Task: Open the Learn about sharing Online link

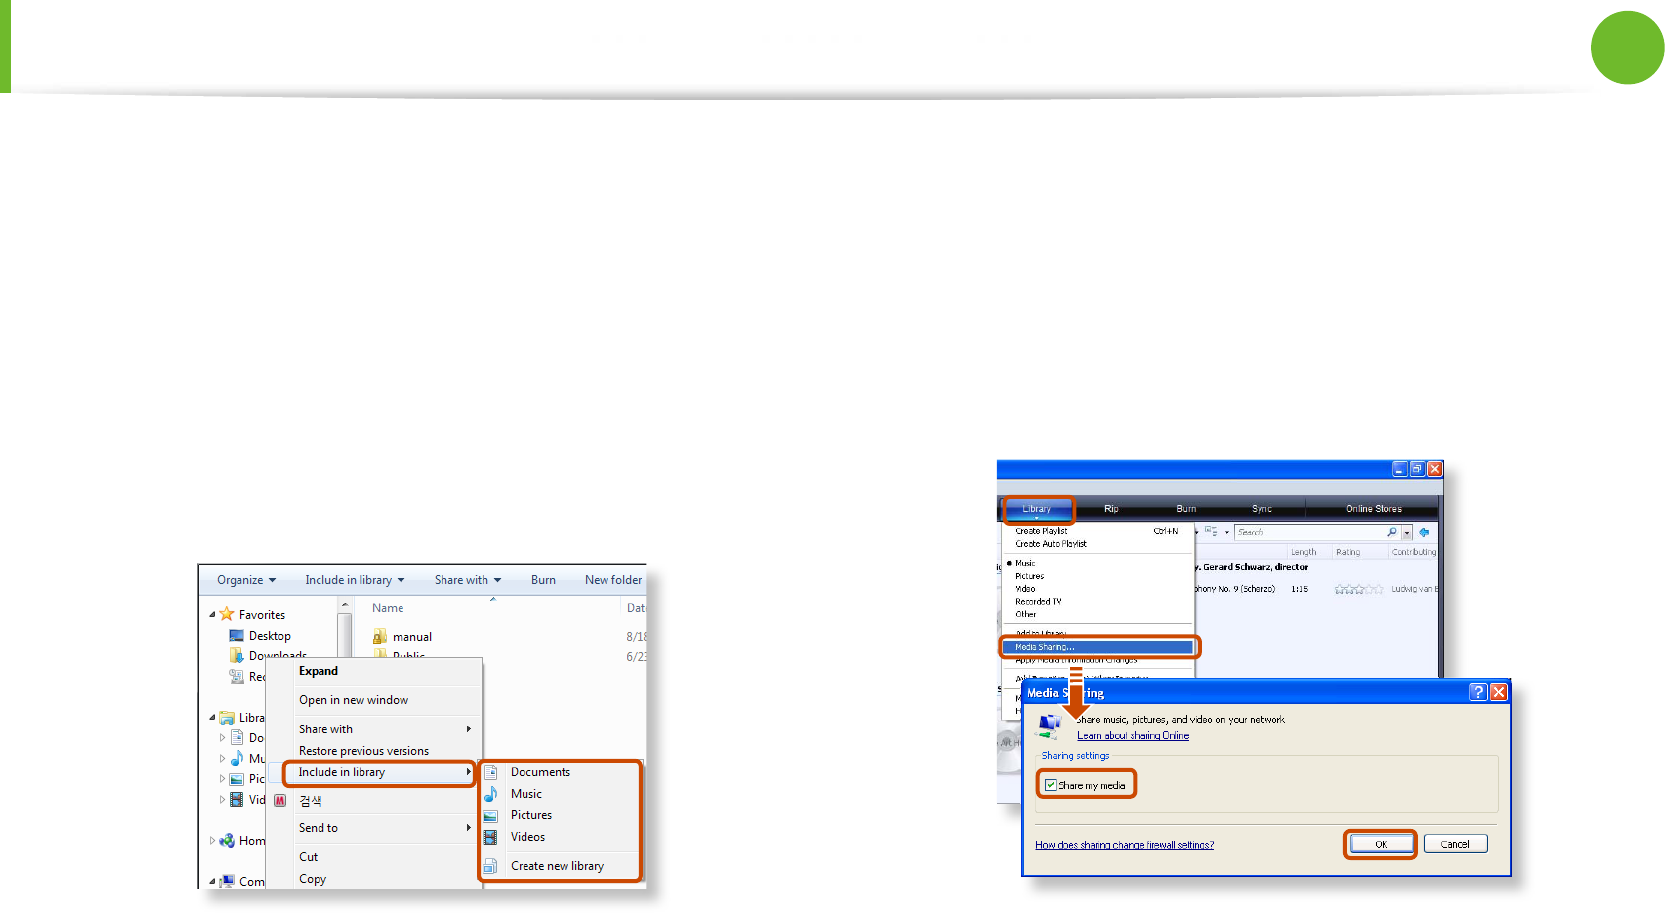Action: pos(1133,735)
